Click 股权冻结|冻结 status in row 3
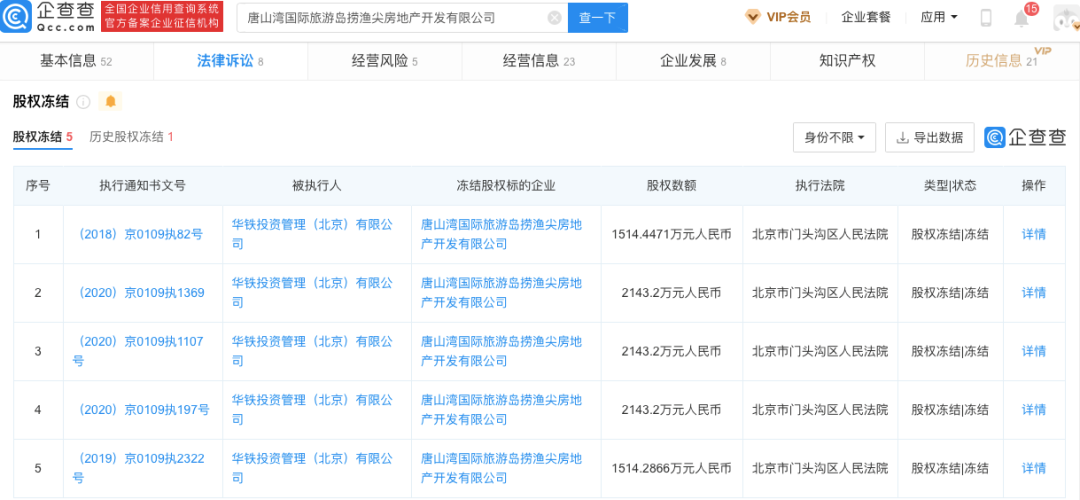Image resolution: width=1080 pixels, height=500 pixels. 950,351
